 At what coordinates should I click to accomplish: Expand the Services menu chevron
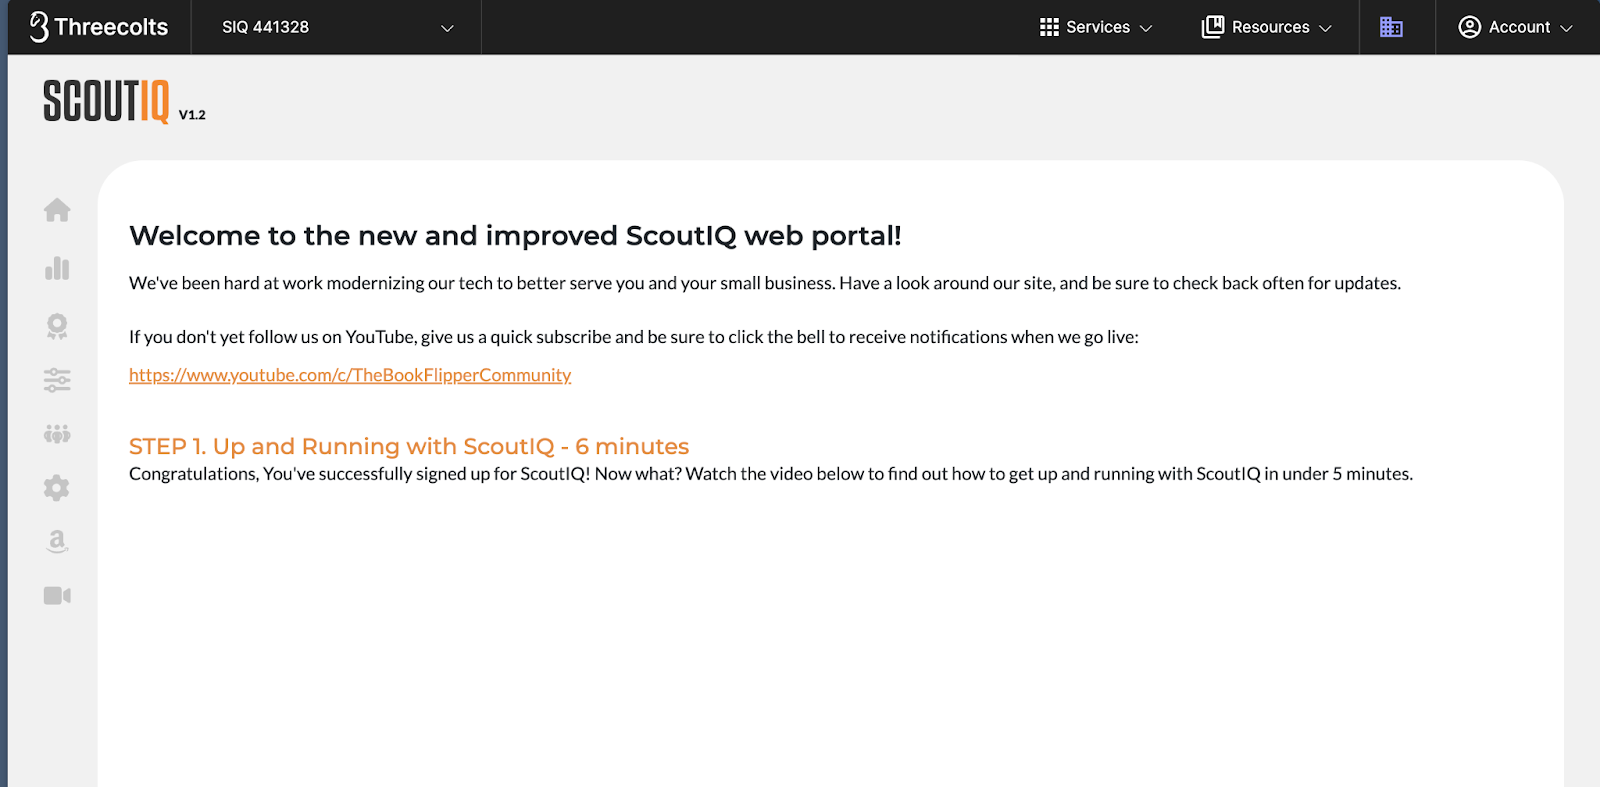click(x=1146, y=28)
